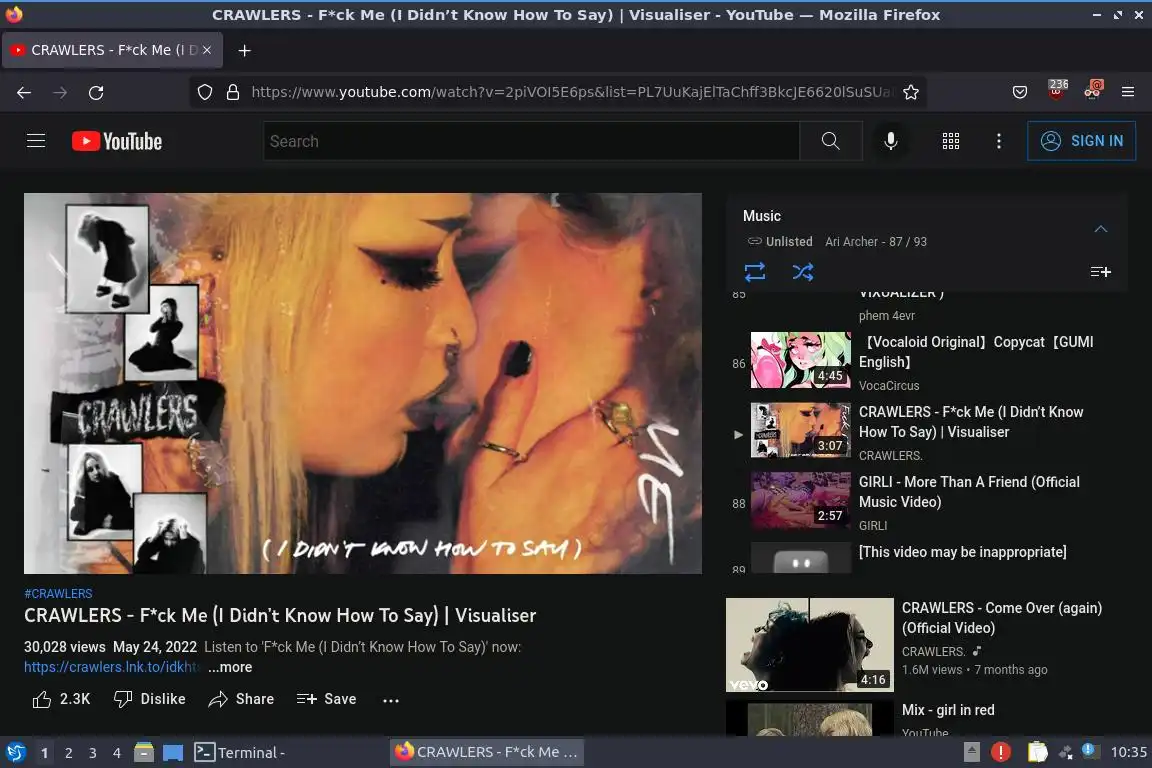
Task: Click the red alert tray icon
Action: (1001, 752)
